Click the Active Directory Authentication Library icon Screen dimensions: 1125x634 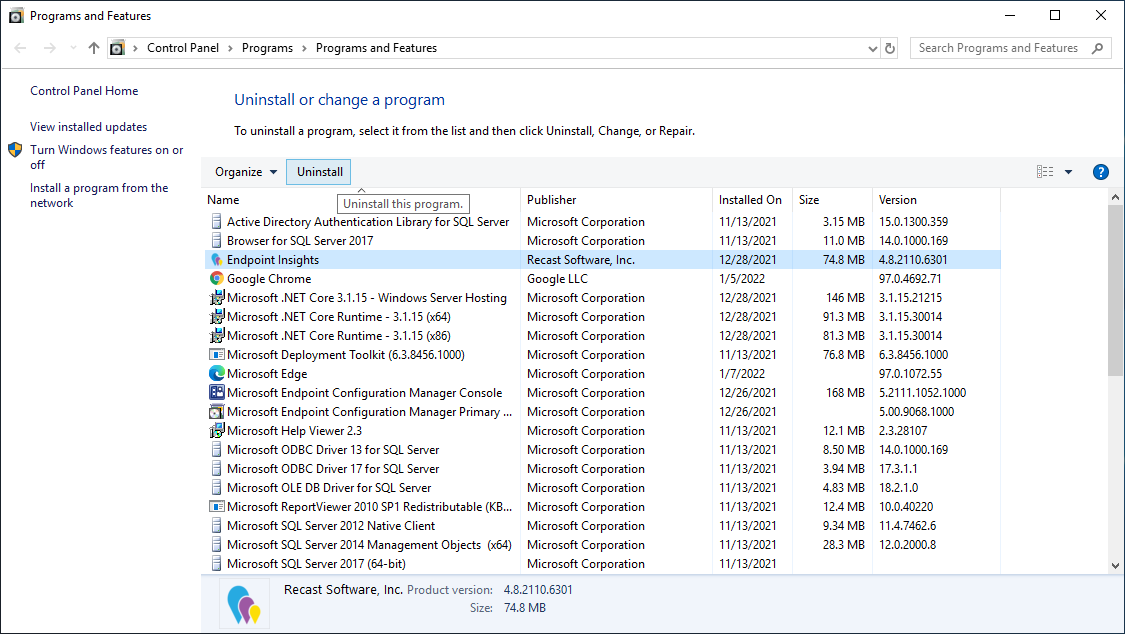point(216,222)
